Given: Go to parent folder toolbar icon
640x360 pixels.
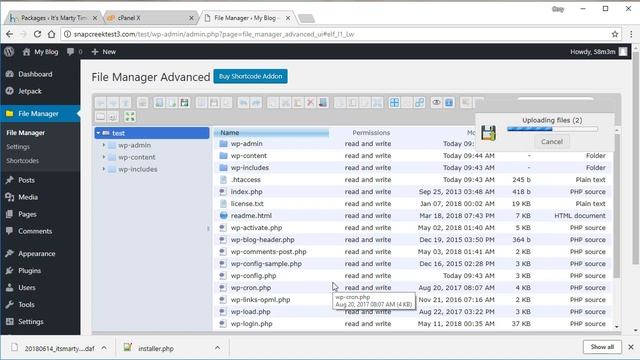Looking at the screenshot, I should tap(126, 102).
